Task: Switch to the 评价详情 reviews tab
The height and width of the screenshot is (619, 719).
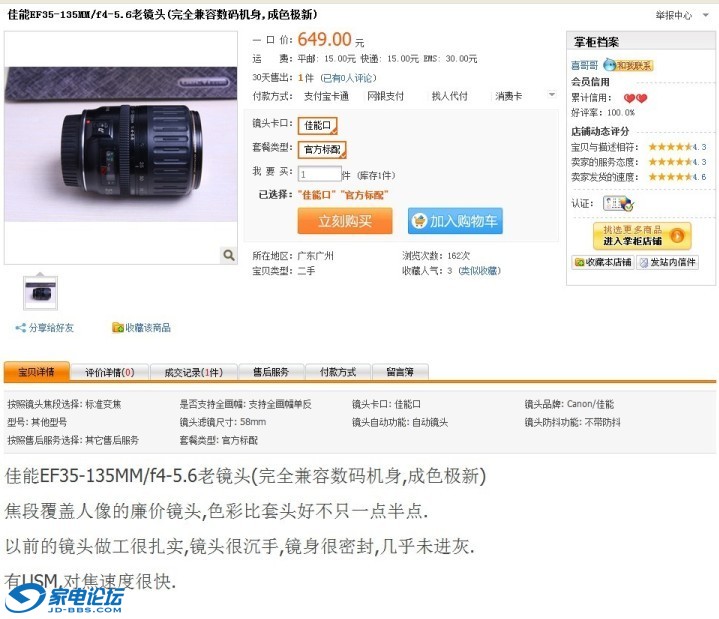Action: click(x=110, y=372)
